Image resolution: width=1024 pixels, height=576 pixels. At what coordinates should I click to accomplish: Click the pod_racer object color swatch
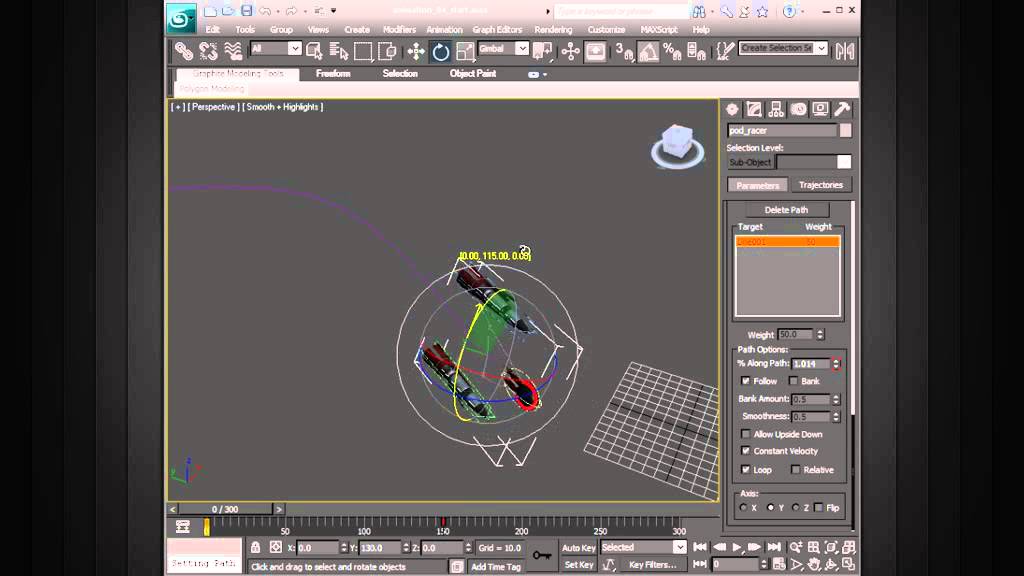(x=845, y=131)
